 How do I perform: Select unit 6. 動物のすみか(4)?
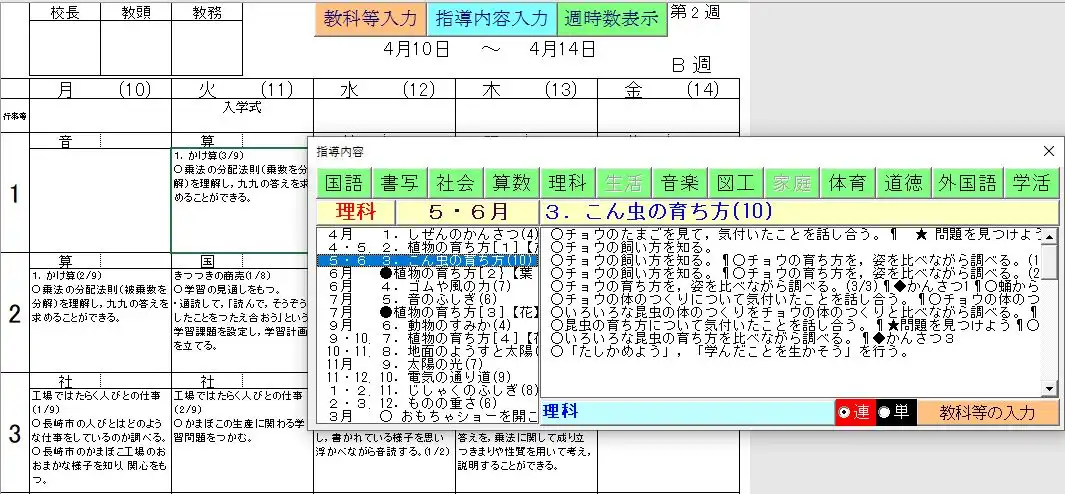coord(428,325)
